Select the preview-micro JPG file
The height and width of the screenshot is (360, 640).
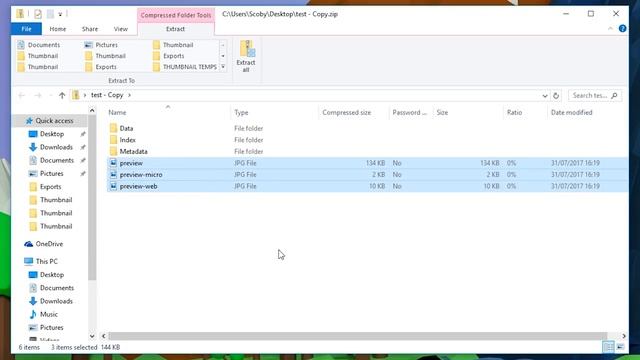(x=367, y=175)
